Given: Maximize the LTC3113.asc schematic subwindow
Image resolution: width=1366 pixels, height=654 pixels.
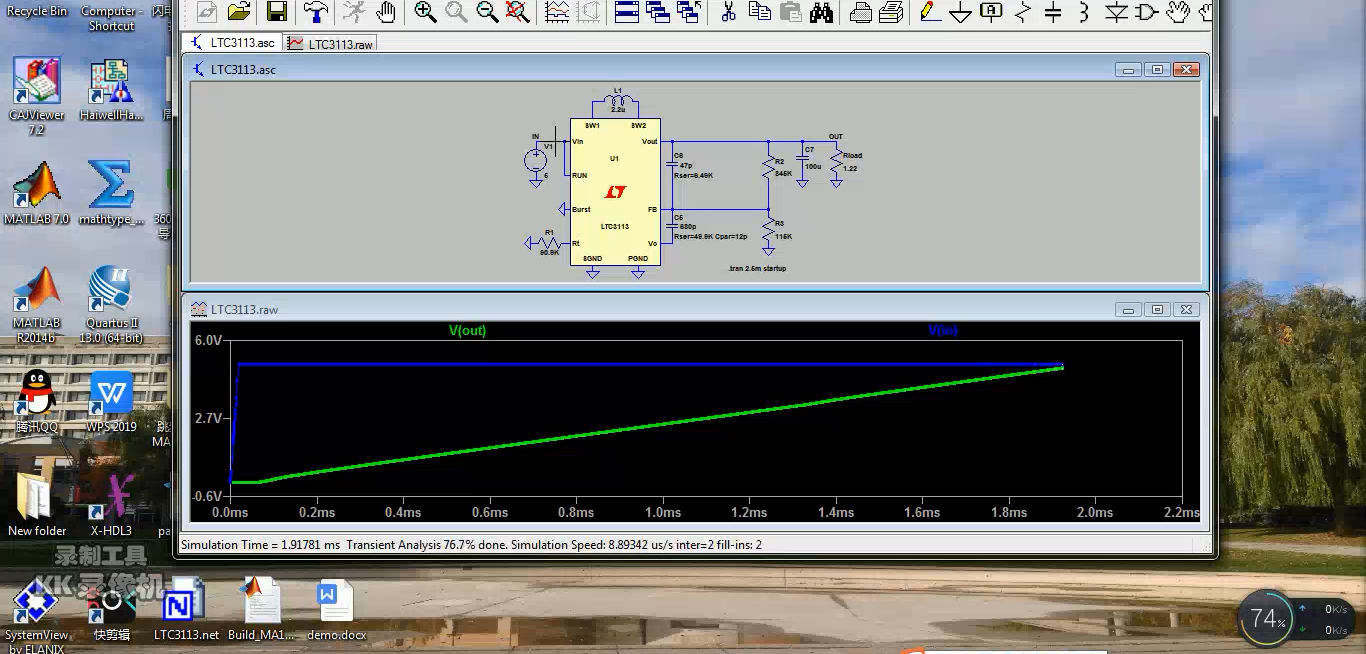Looking at the screenshot, I should 1157,70.
